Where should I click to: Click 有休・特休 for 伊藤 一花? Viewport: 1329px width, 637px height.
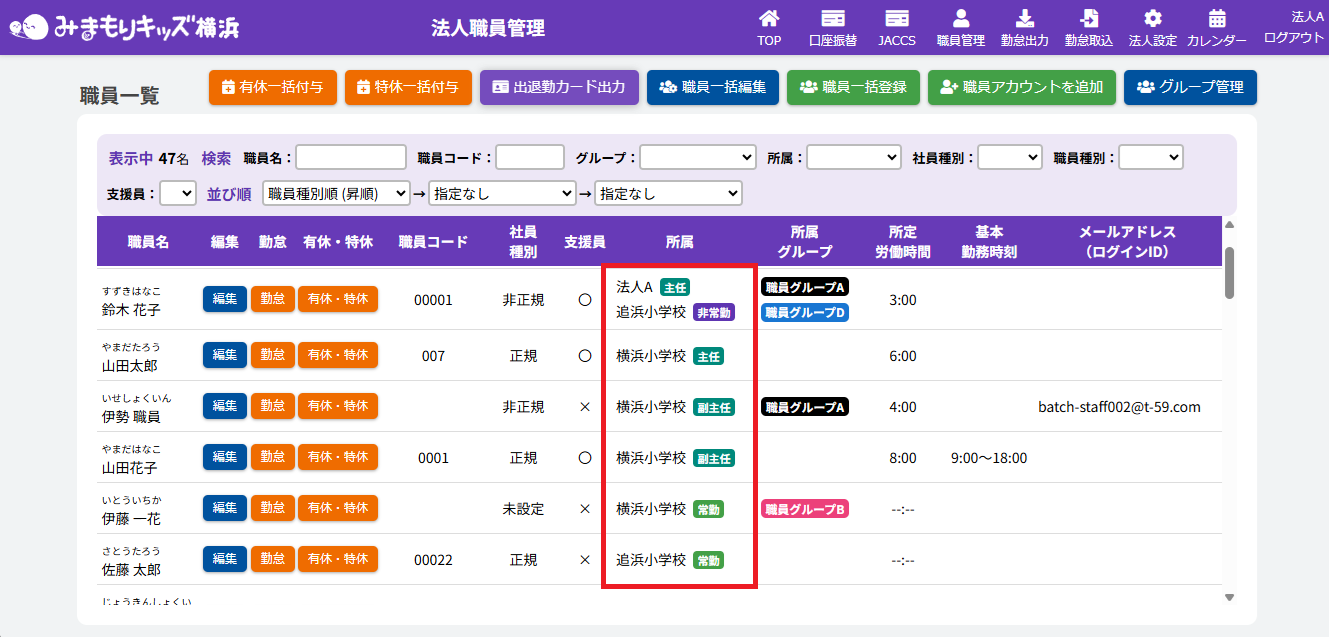pos(338,508)
